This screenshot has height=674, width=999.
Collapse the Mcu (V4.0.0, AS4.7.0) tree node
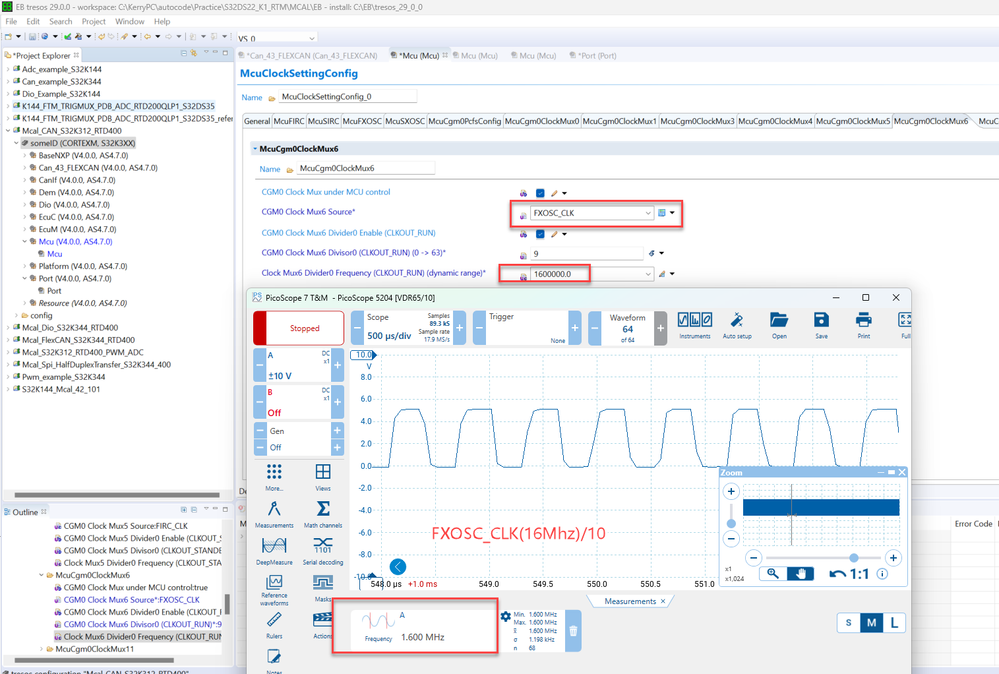coord(25,241)
